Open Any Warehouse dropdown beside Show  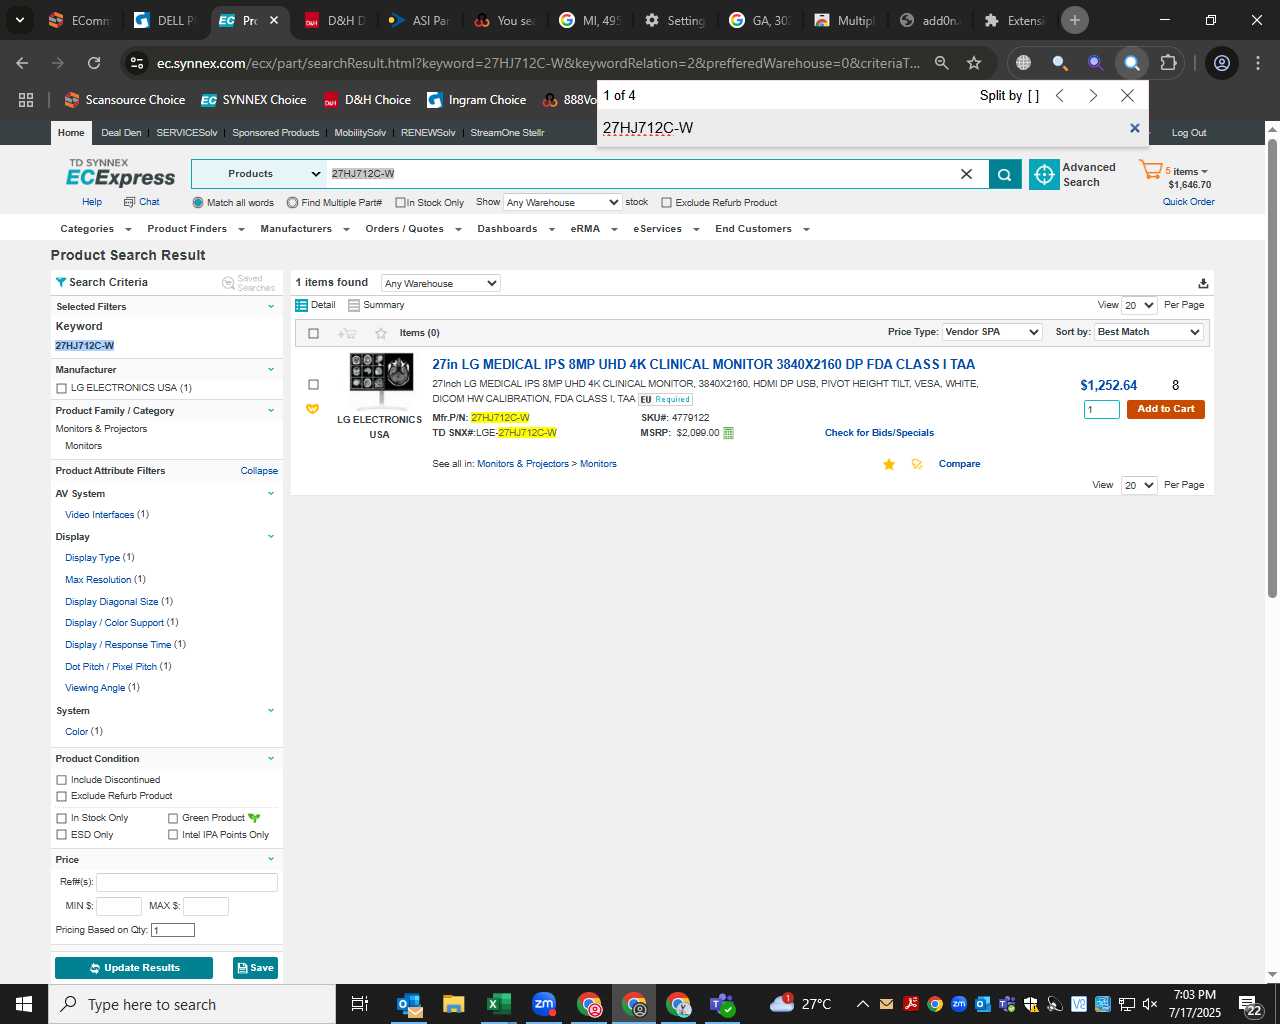[563, 202]
